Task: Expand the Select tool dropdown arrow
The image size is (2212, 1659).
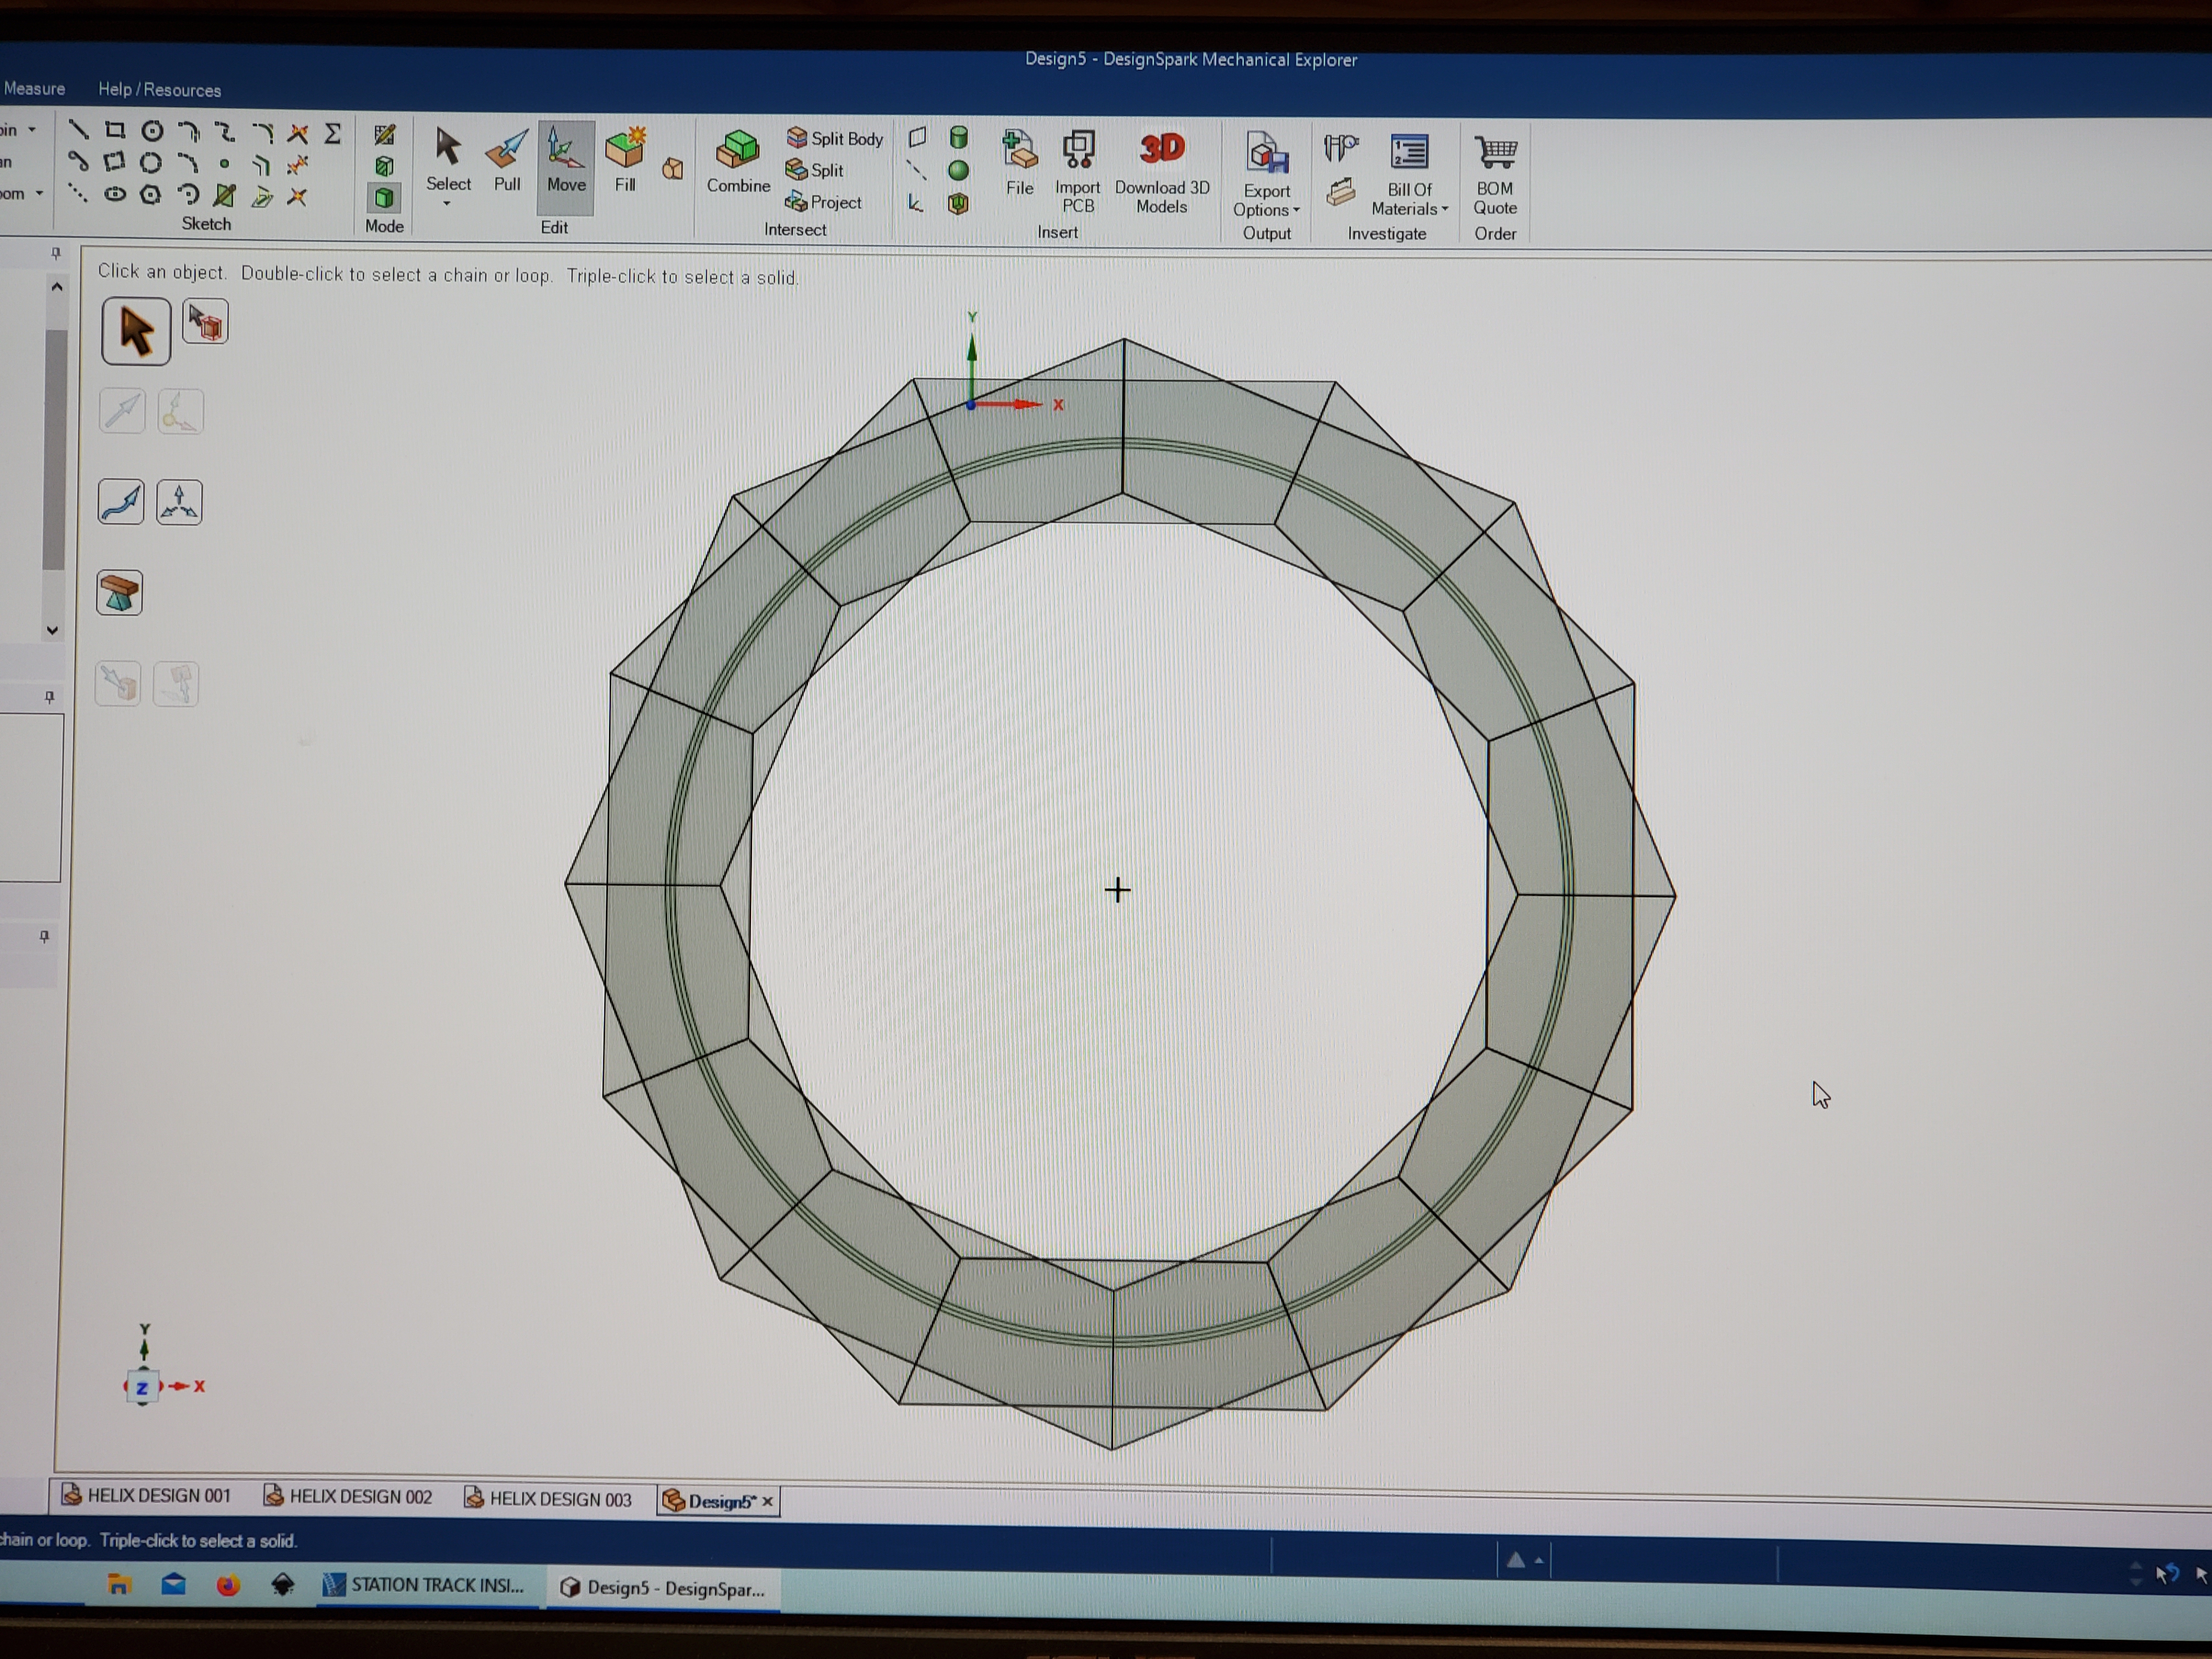Action: pos(447,204)
